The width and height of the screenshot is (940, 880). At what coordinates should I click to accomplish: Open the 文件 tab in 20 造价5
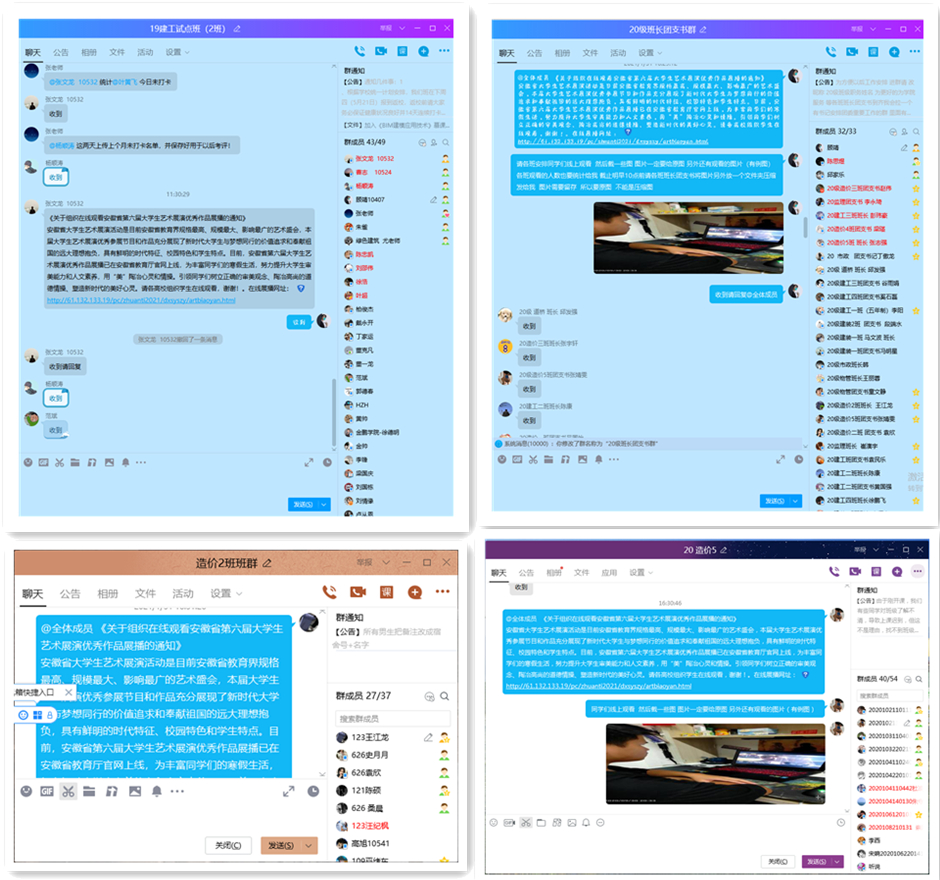[580, 573]
